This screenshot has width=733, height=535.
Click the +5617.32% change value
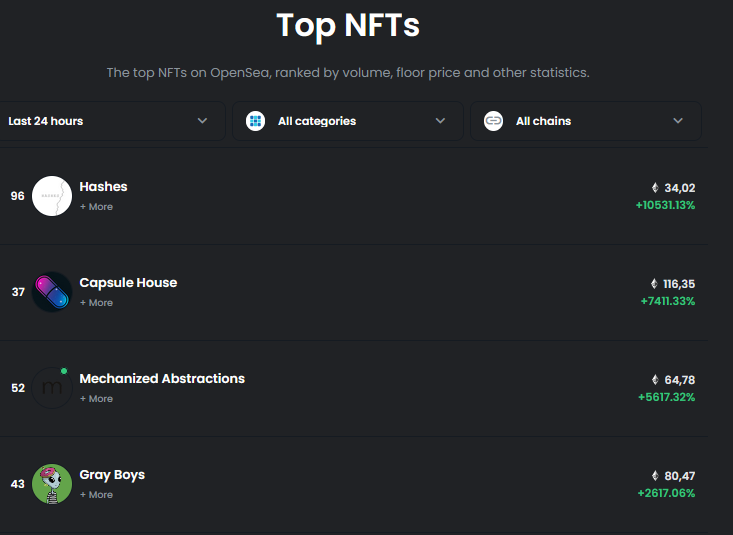pos(667,398)
